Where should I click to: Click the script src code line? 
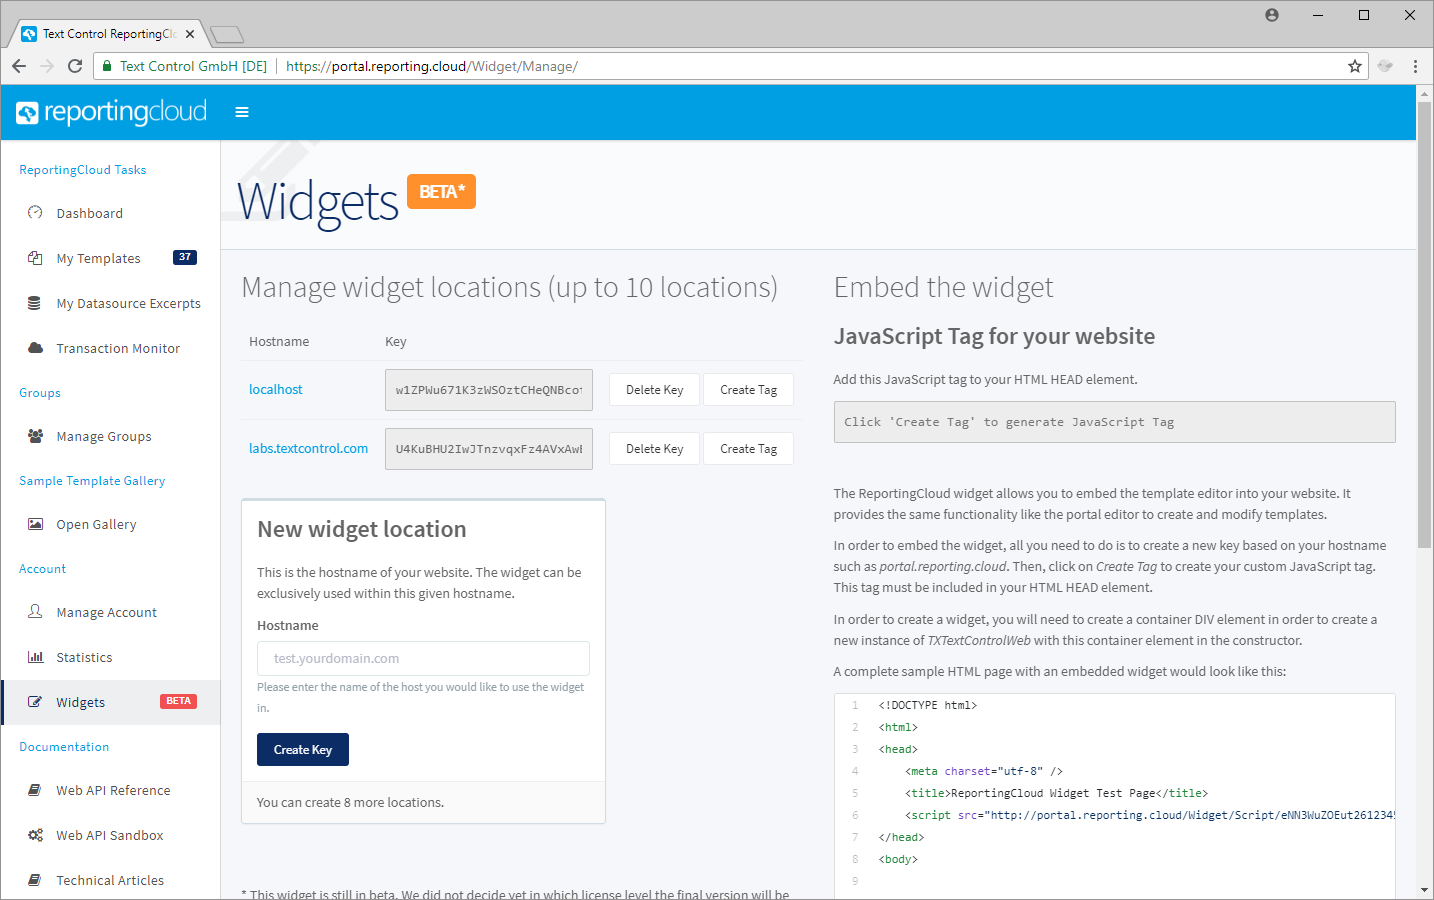1136,815
